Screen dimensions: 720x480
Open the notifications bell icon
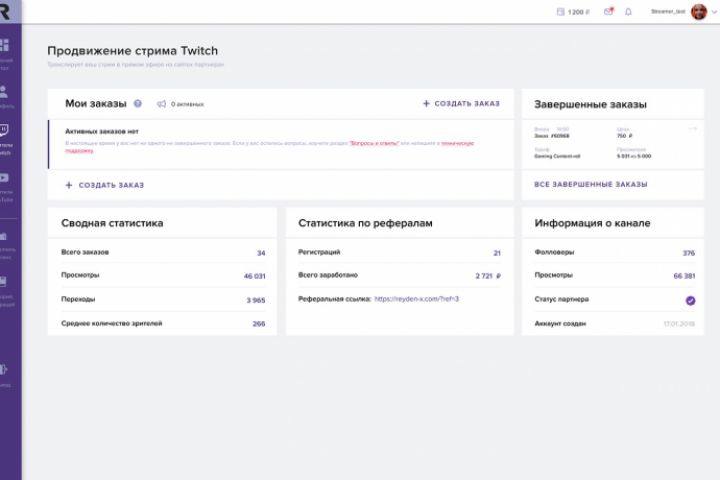pyautogui.click(x=628, y=12)
